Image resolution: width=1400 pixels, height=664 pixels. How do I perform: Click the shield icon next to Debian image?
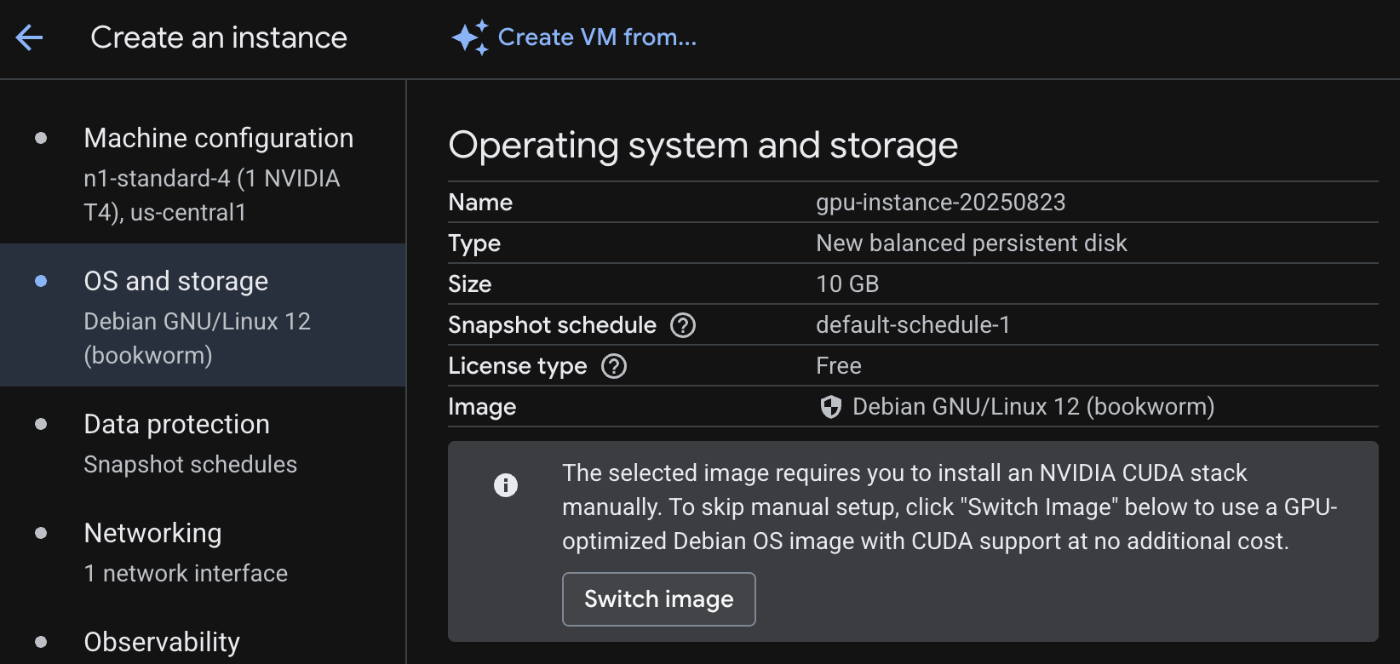click(x=830, y=407)
